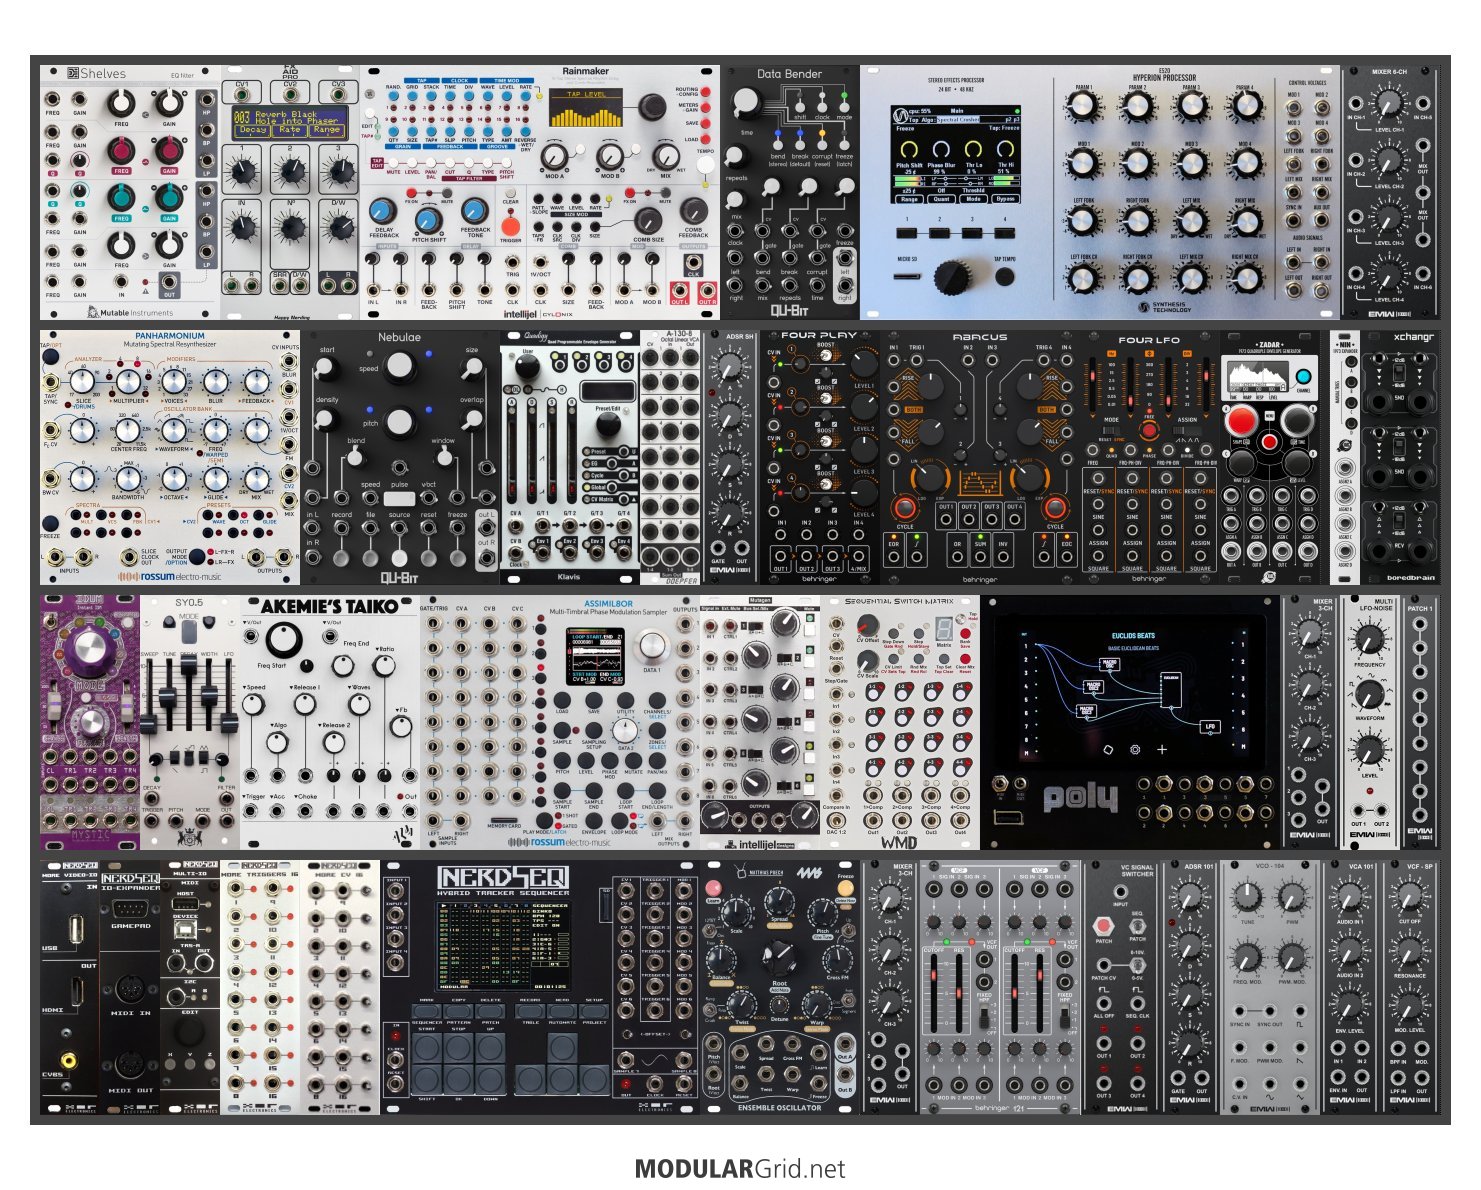
Task: Click the square stop icon on Poly screen
Action: (x=1108, y=749)
